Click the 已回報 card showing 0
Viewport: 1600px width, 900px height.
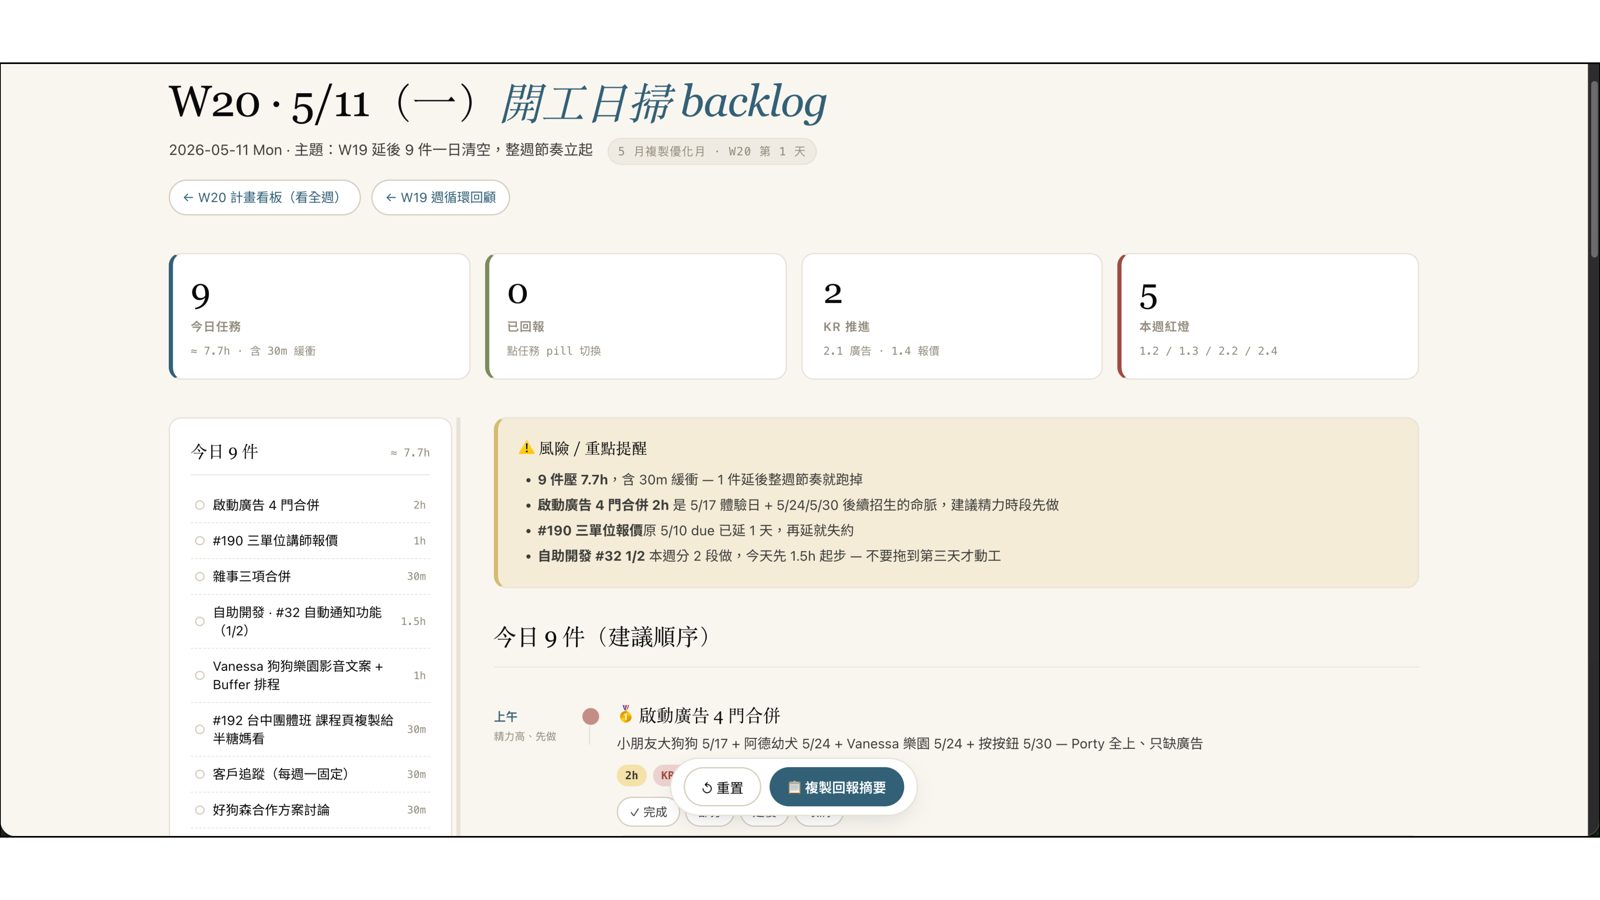(x=636, y=316)
